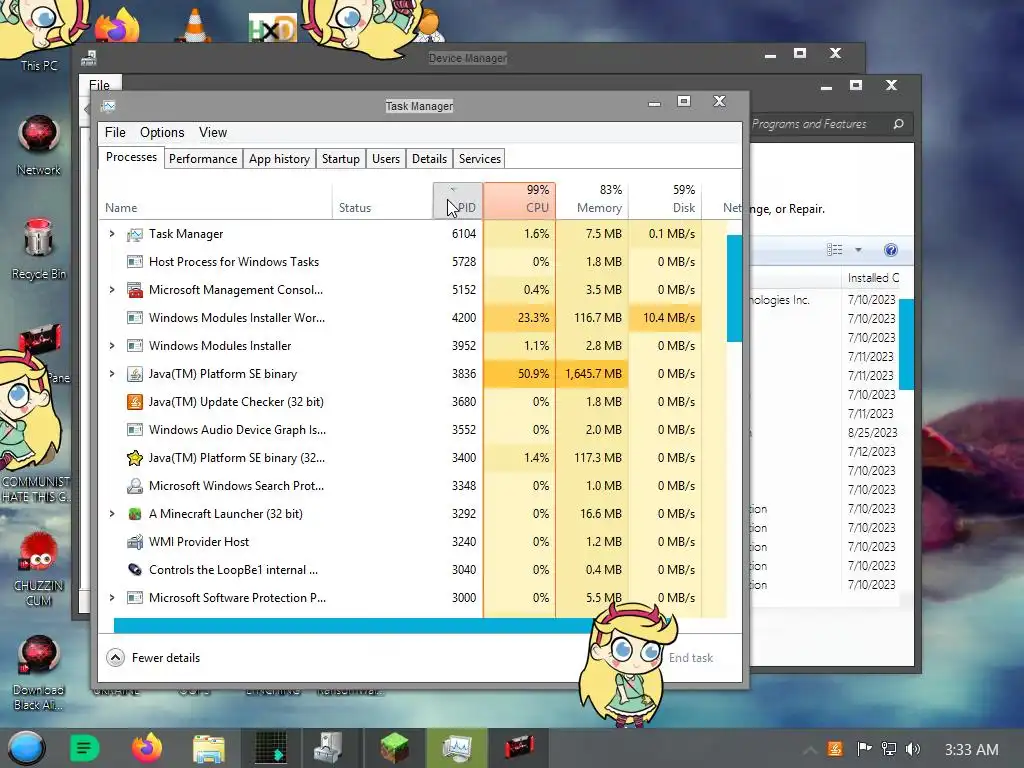This screenshot has height=768, width=1024.
Task: Click the Installed On column header
Action: click(x=874, y=278)
